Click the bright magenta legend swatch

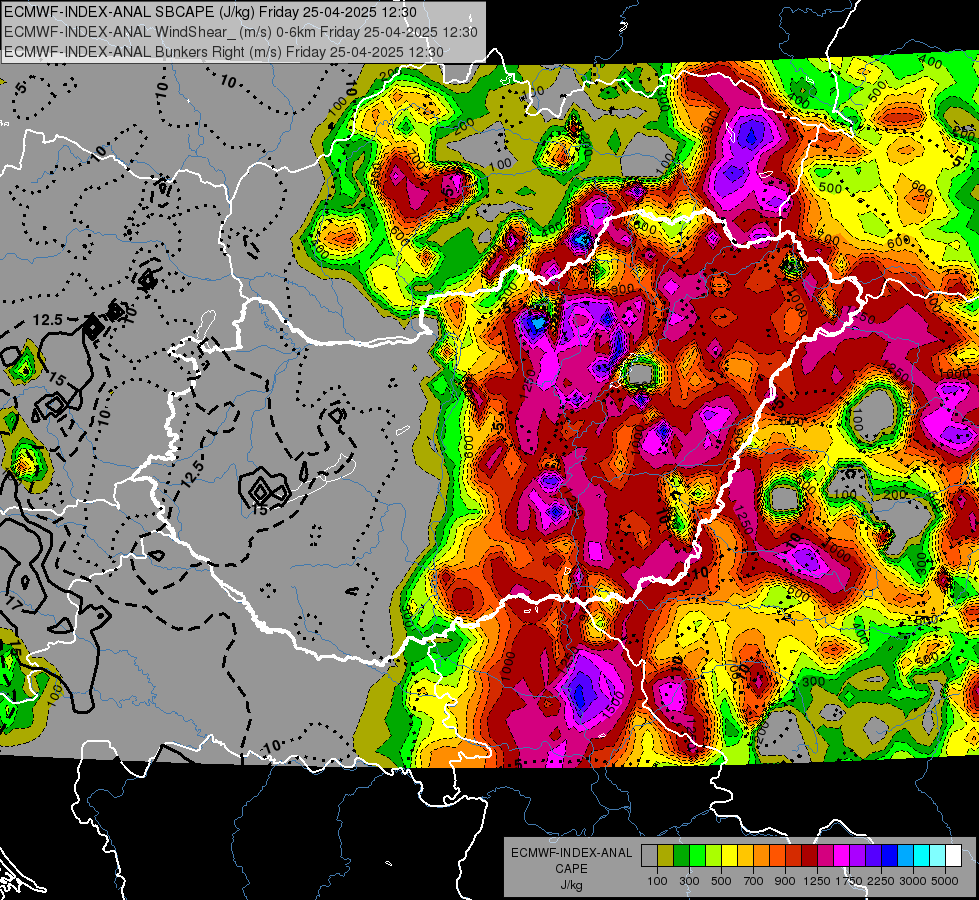[841, 855]
